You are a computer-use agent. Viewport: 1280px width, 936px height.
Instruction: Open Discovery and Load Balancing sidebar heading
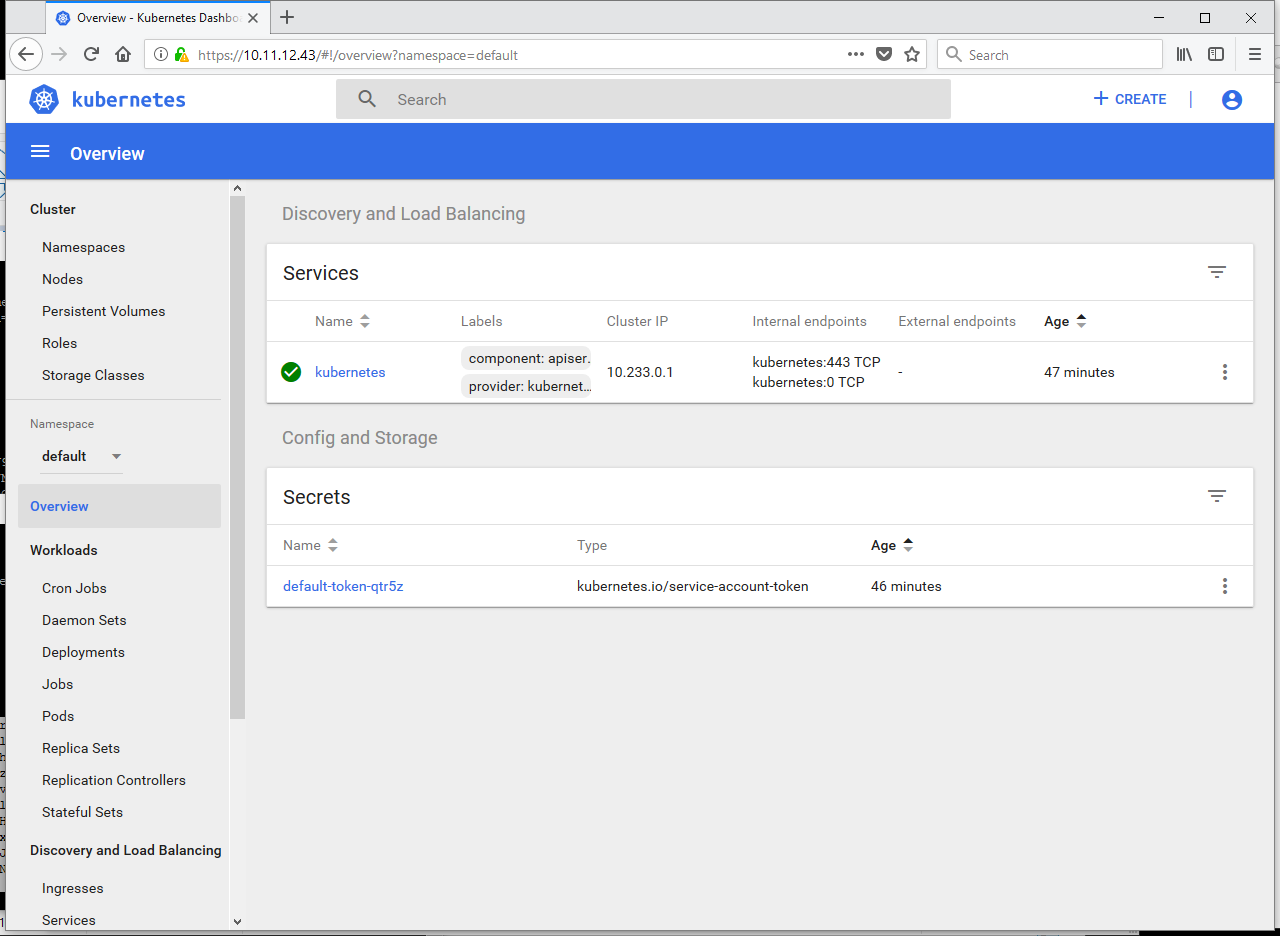[126, 850]
